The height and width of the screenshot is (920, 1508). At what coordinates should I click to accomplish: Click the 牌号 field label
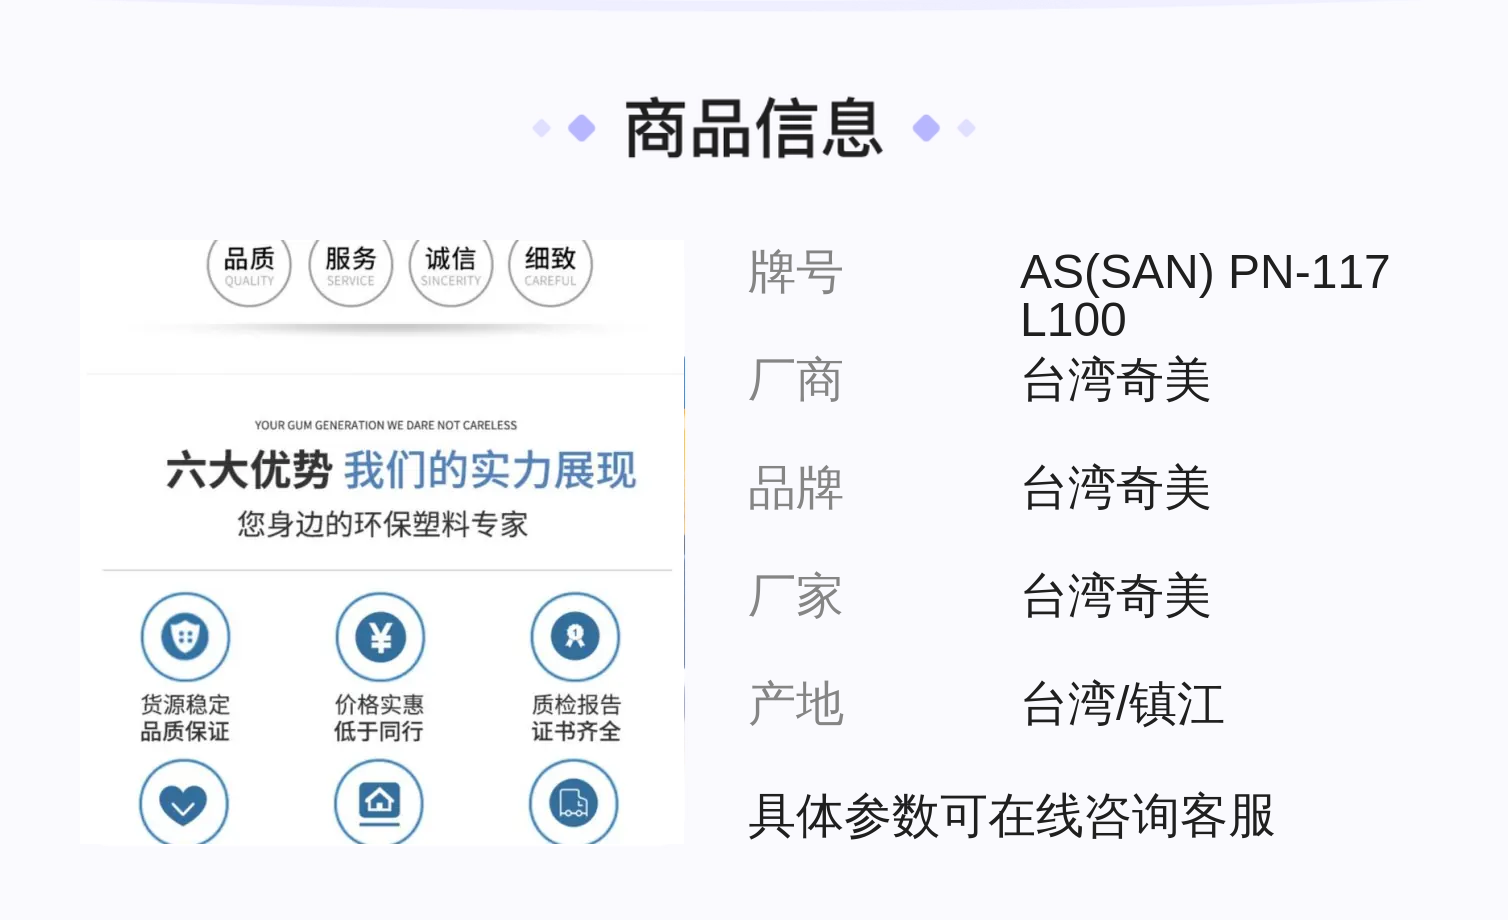coord(796,272)
